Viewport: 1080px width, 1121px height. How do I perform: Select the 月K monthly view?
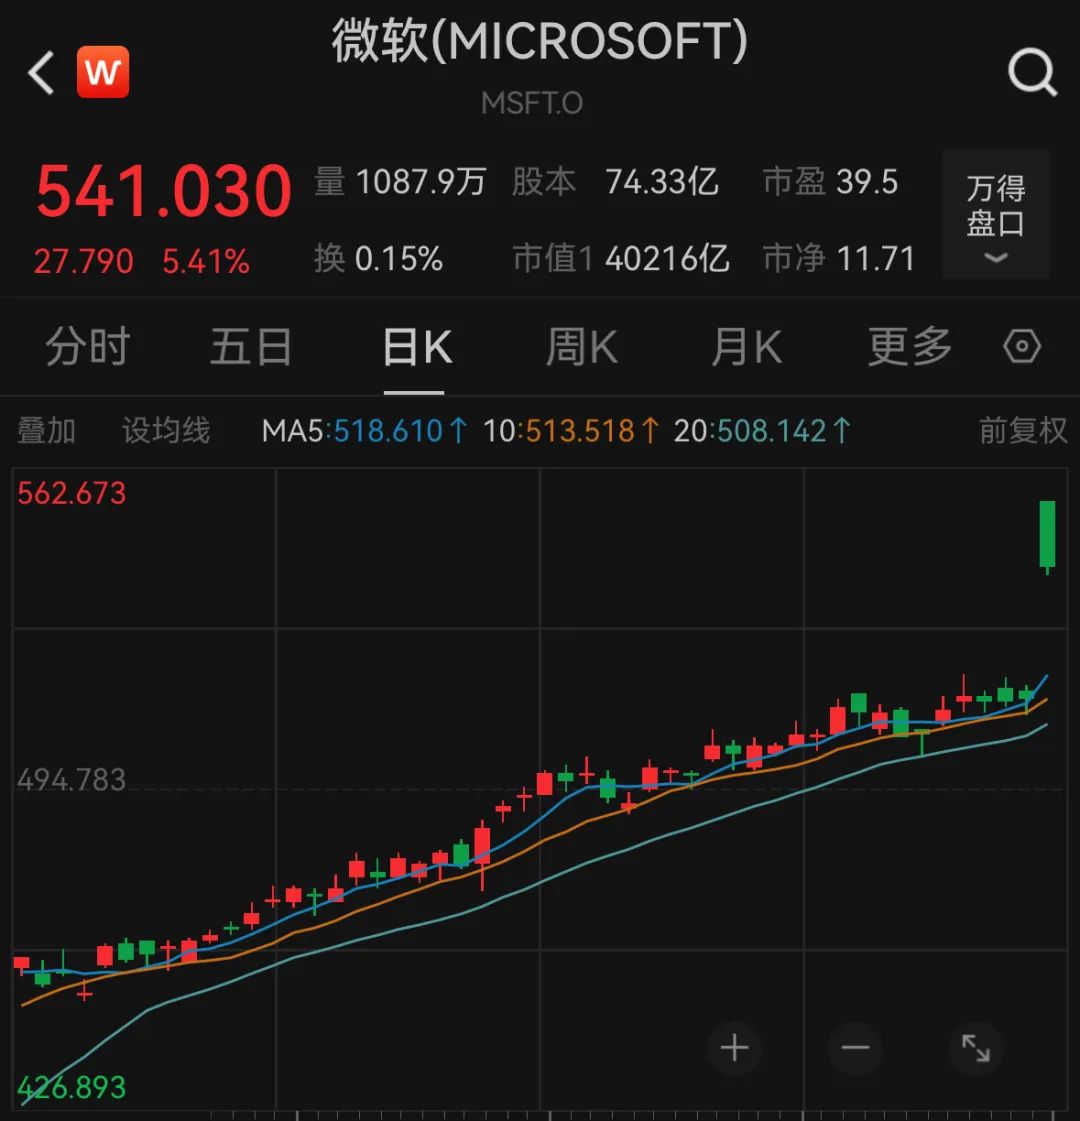tap(744, 347)
